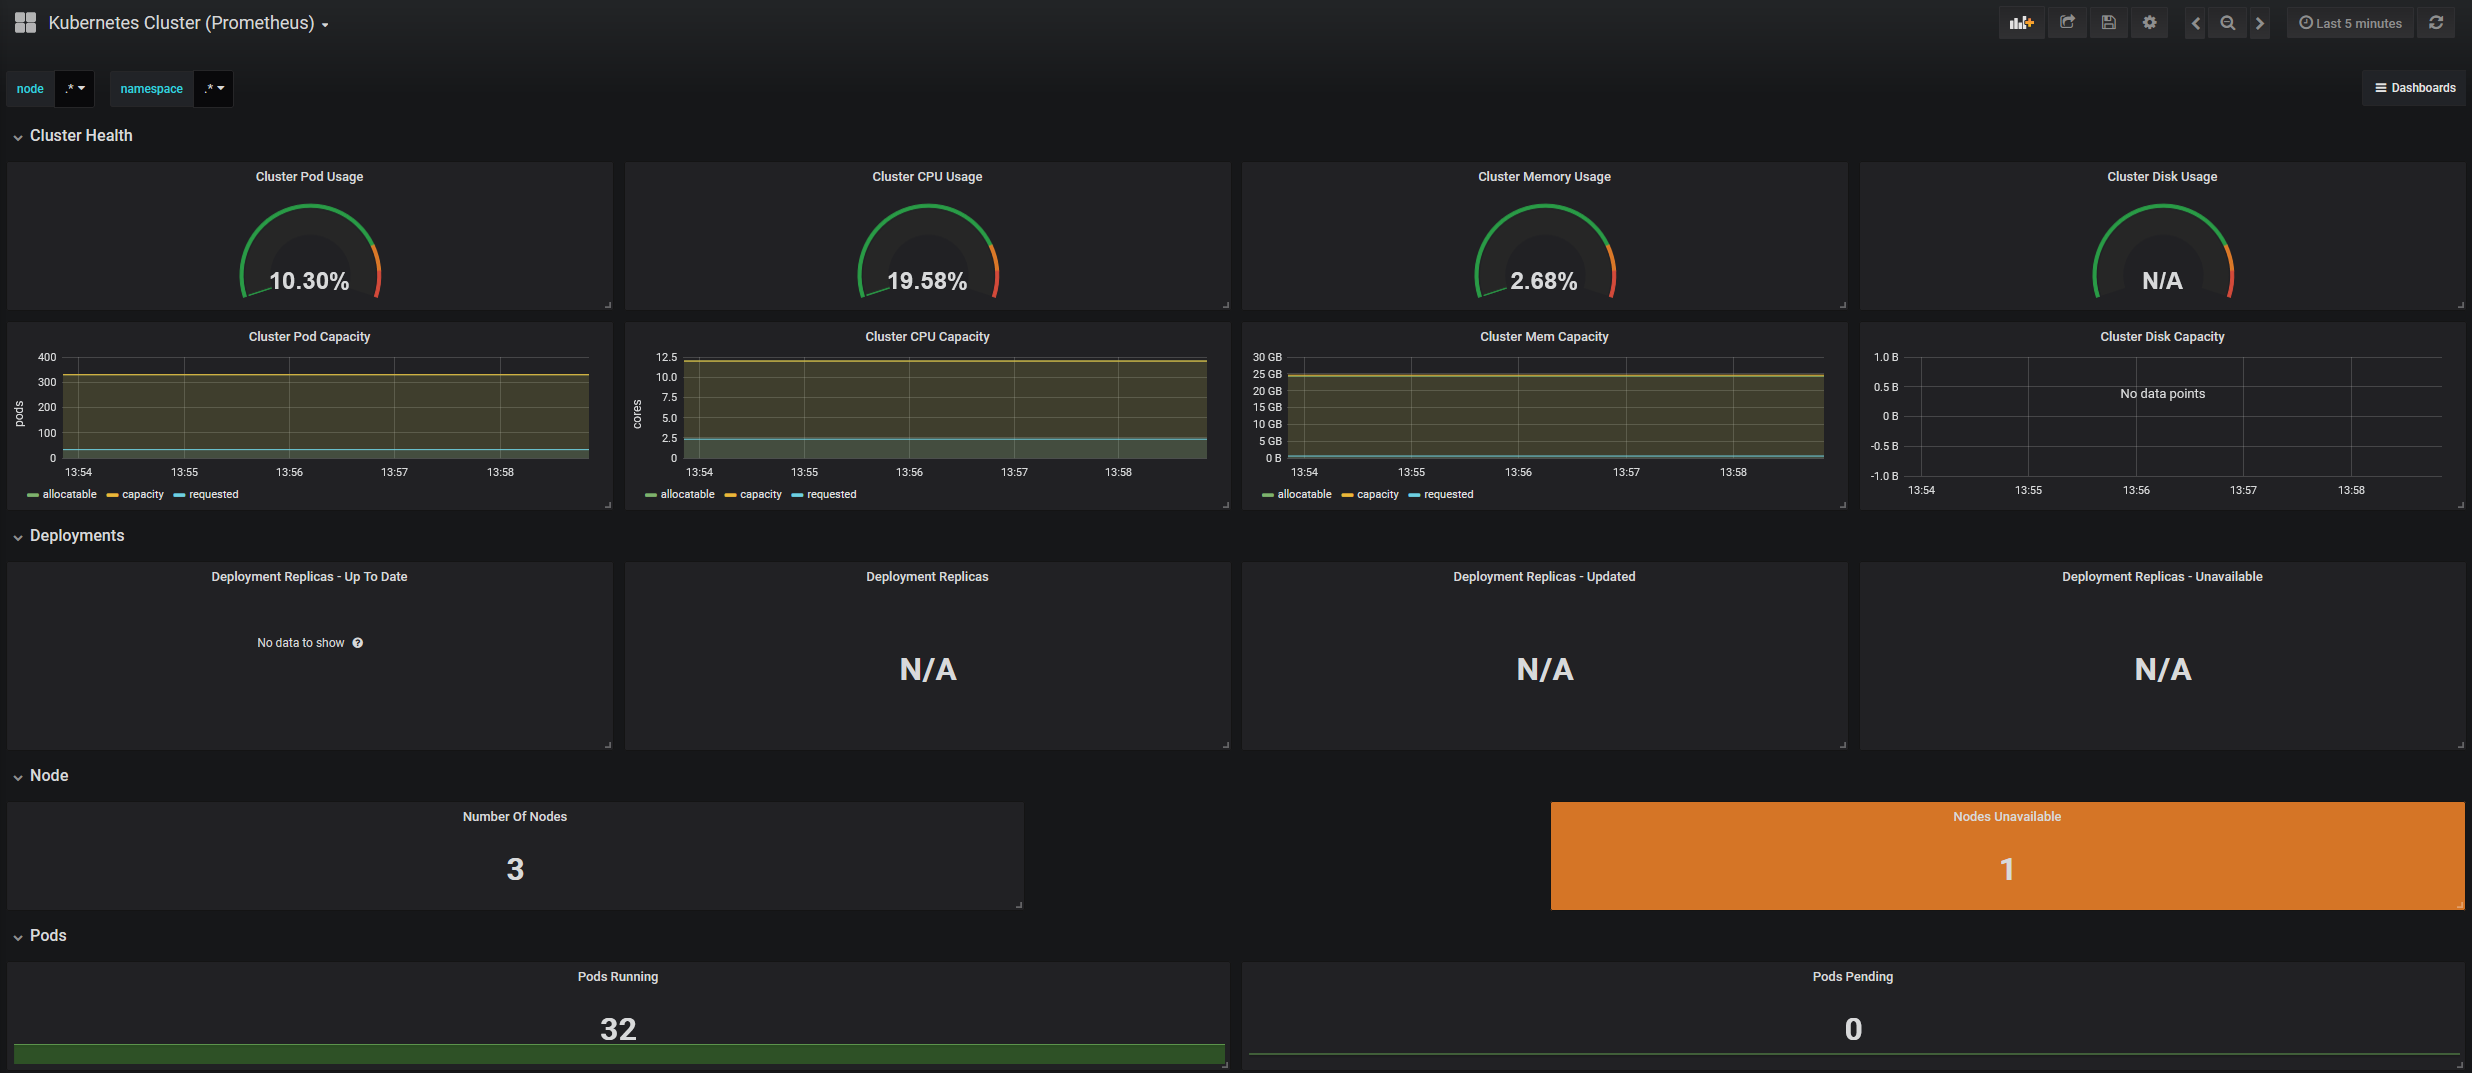Open the Cluster CPU Usage panel title
This screenshot has height=1073, width=2472.
pos(927,177)
